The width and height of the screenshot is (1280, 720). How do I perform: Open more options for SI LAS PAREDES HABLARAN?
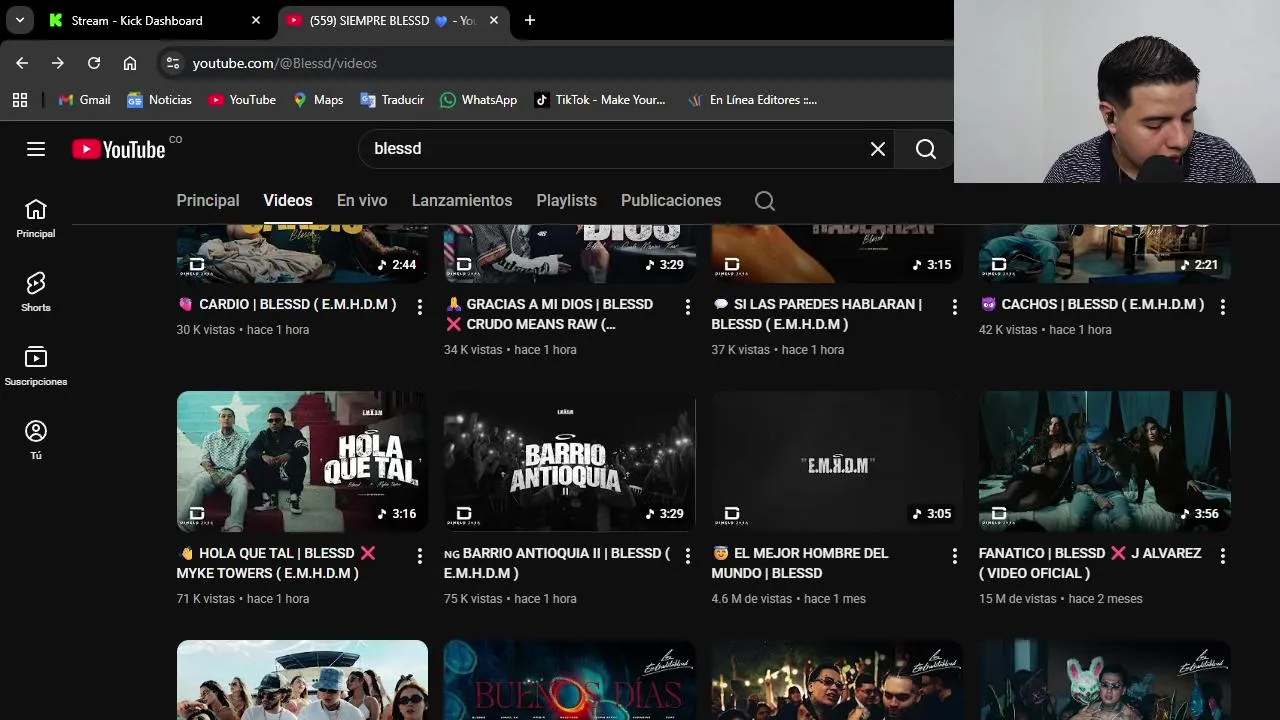tap(954, 307)
